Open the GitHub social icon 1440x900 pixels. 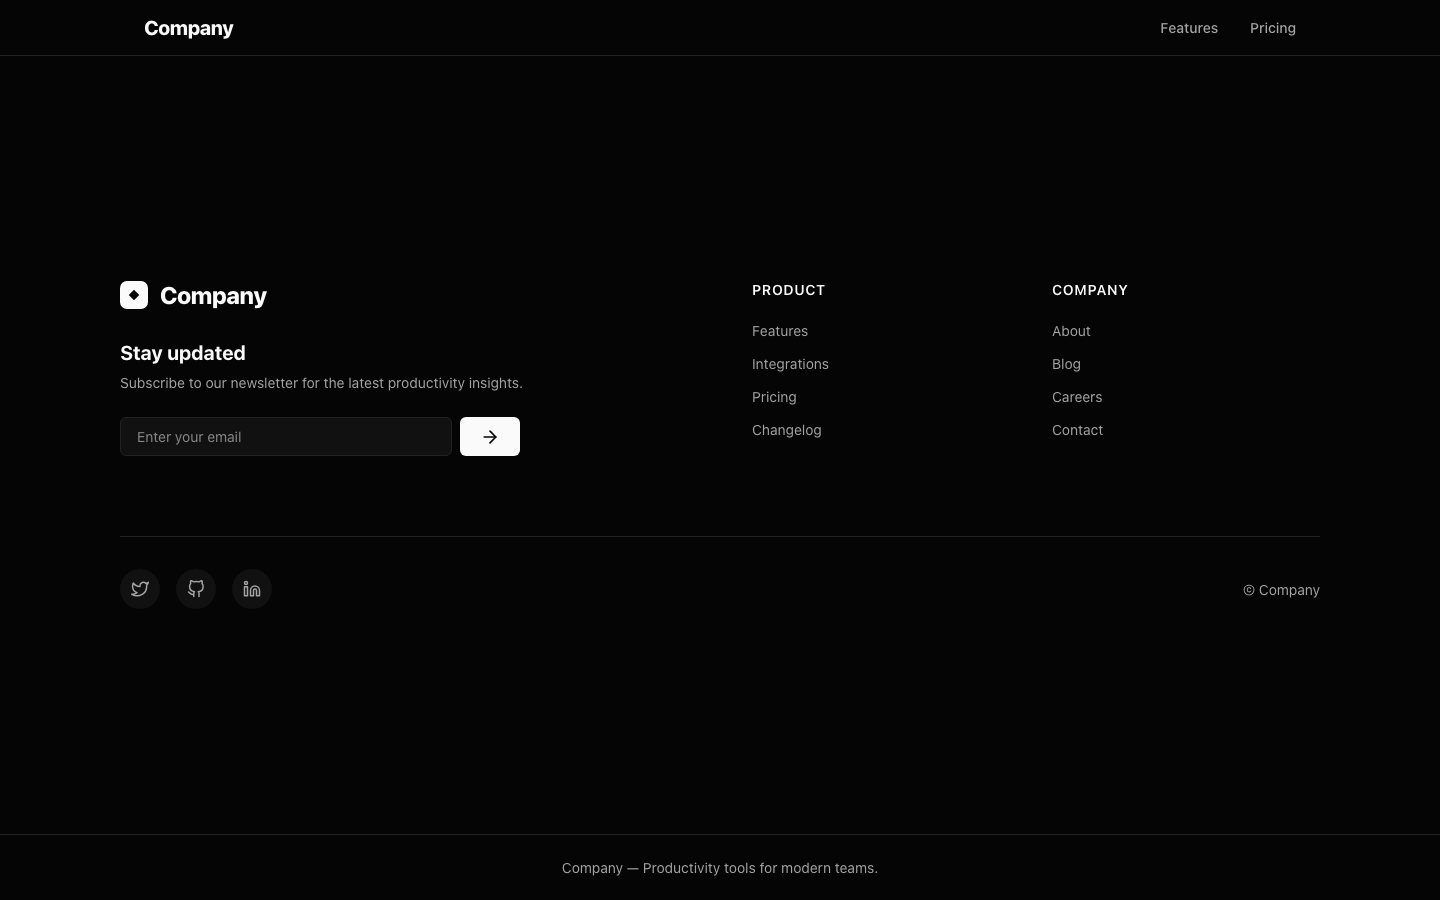196,589
